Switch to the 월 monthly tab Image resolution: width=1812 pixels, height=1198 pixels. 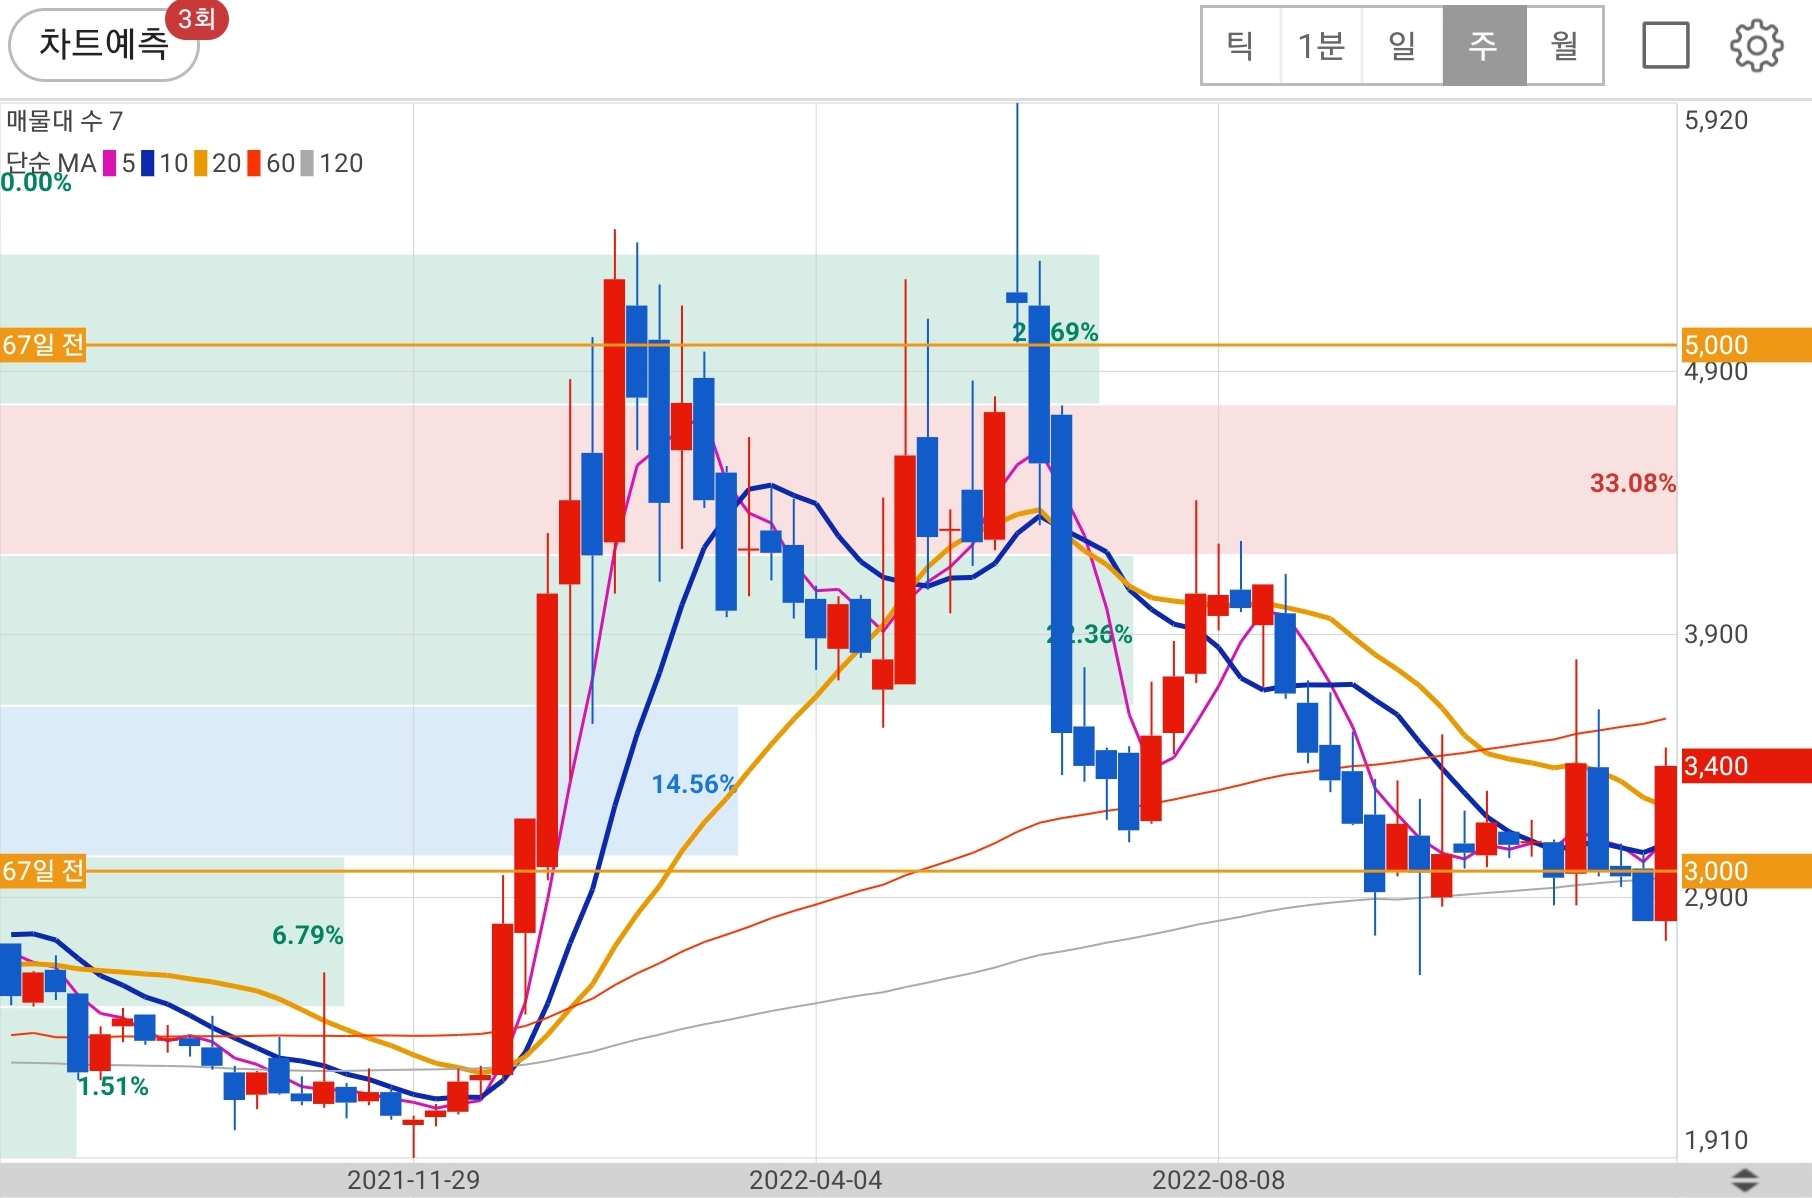click(x=1564, y=46)
